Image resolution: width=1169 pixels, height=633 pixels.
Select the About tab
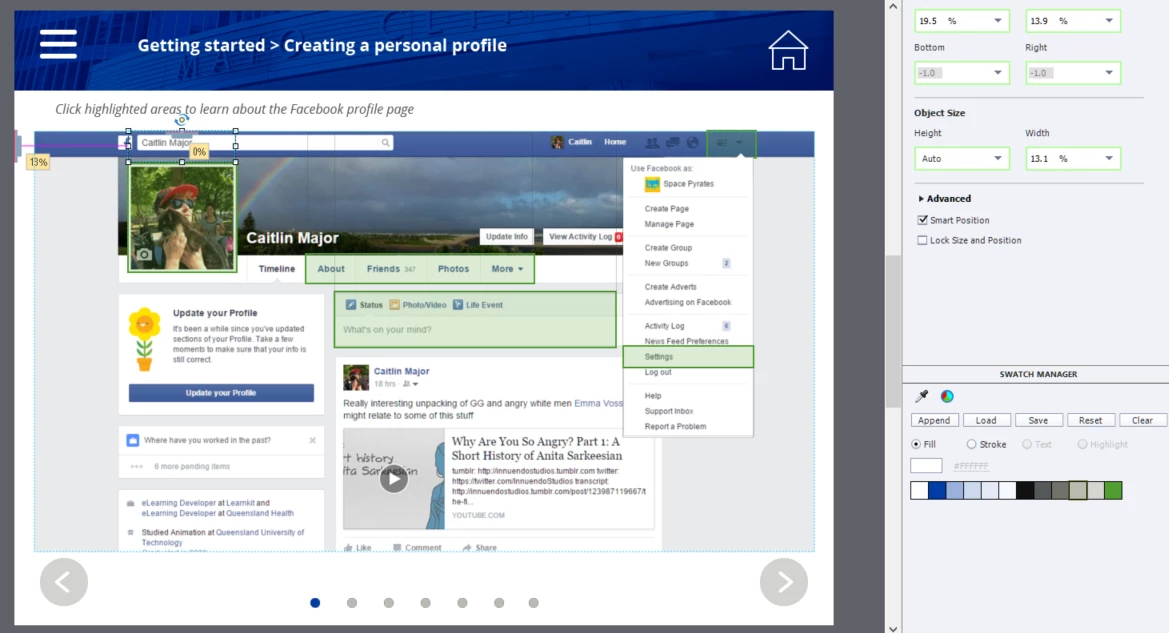pyautogui.click(x=331, y=269)
